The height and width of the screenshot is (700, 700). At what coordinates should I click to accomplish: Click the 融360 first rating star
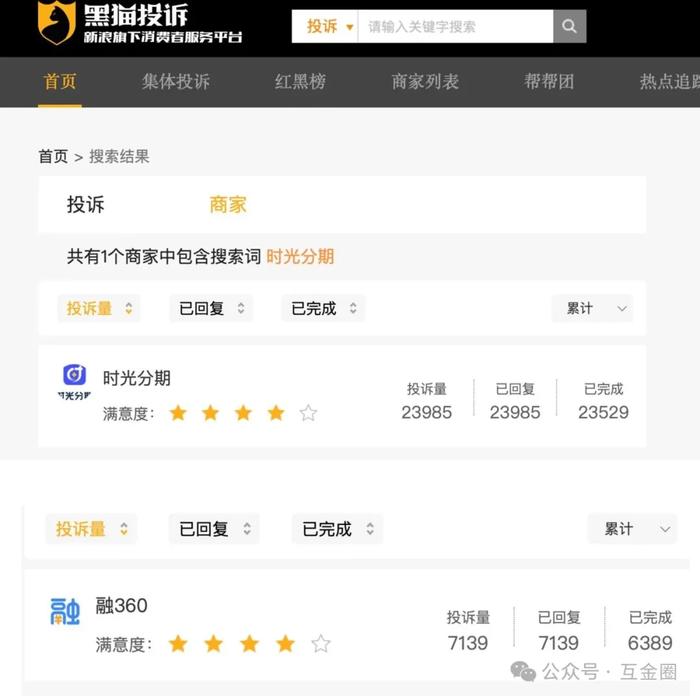pyautogui.click(x=178, y=644)
